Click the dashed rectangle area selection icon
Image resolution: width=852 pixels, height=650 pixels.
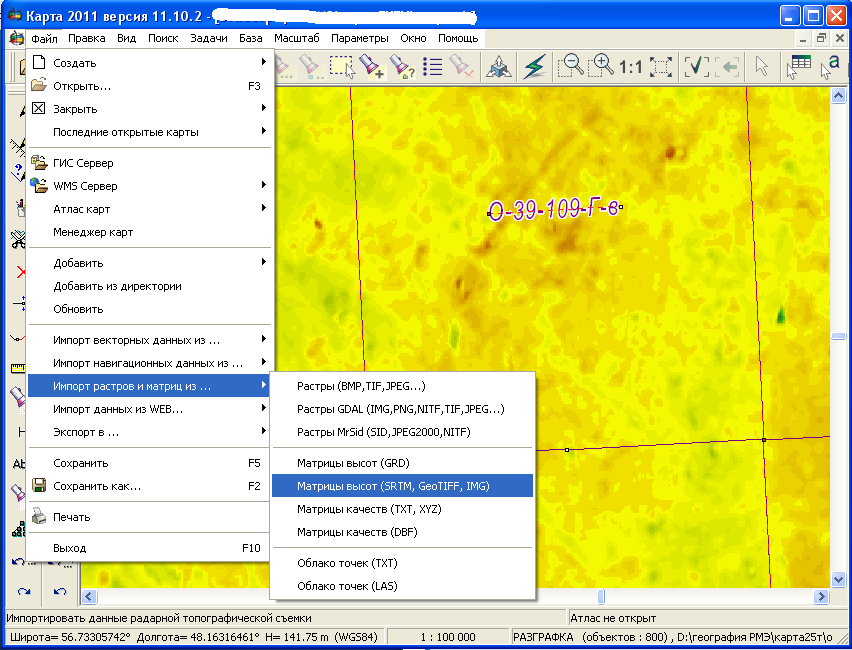[x=342, y=67]
